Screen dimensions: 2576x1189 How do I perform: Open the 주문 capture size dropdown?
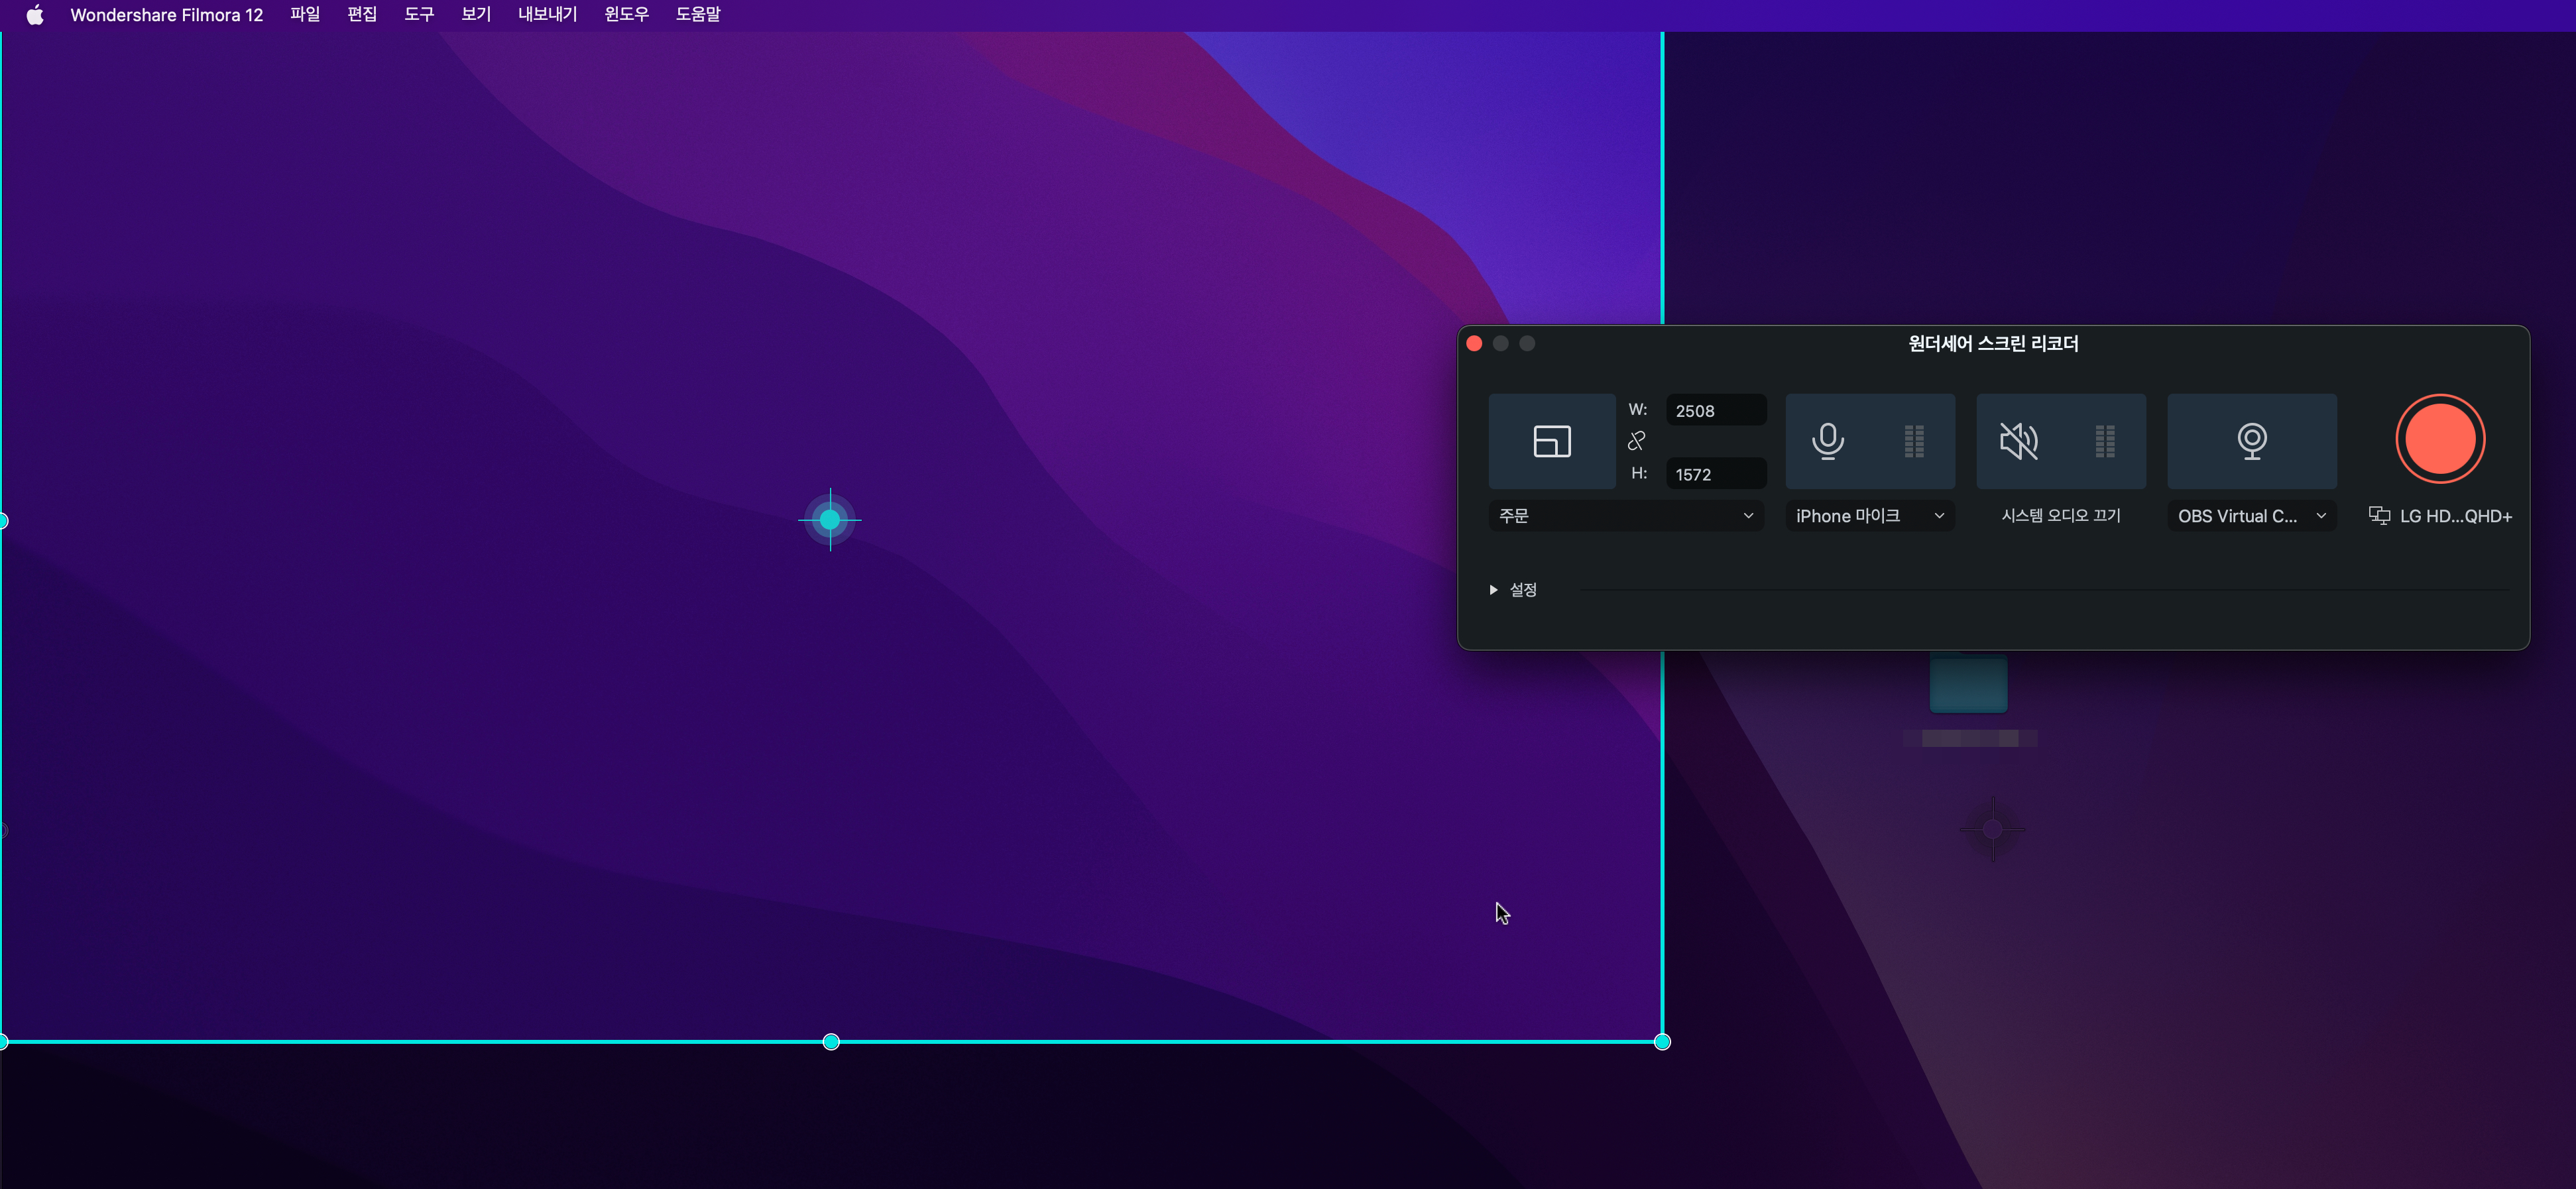1626,516
